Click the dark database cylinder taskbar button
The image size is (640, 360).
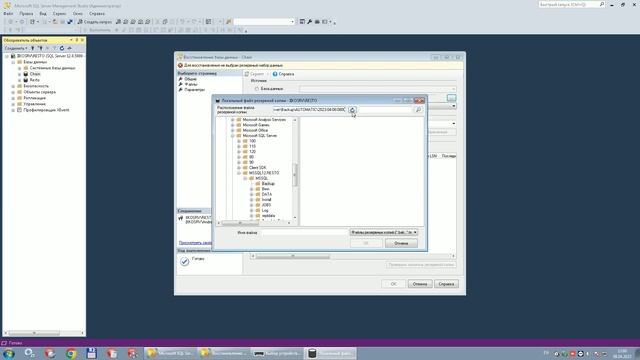coord(331,353)
